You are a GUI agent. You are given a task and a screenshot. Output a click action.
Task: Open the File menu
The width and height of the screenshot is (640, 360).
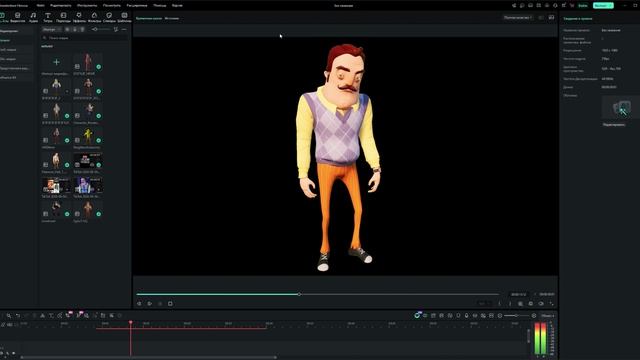(40, 6)
